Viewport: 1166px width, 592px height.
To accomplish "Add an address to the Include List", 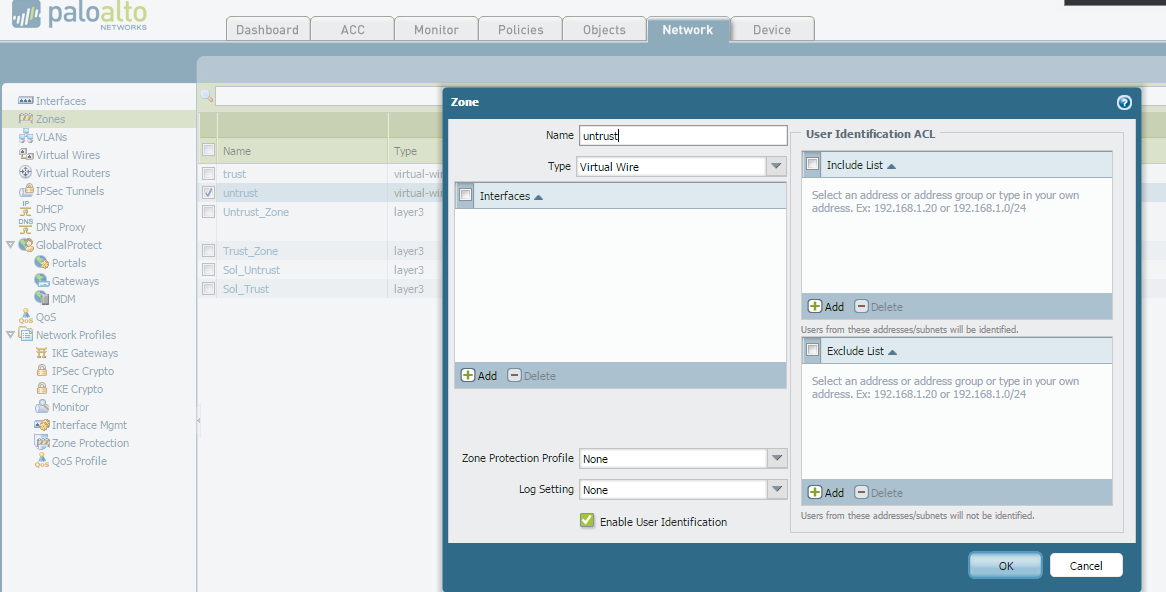I will (826, 306).
